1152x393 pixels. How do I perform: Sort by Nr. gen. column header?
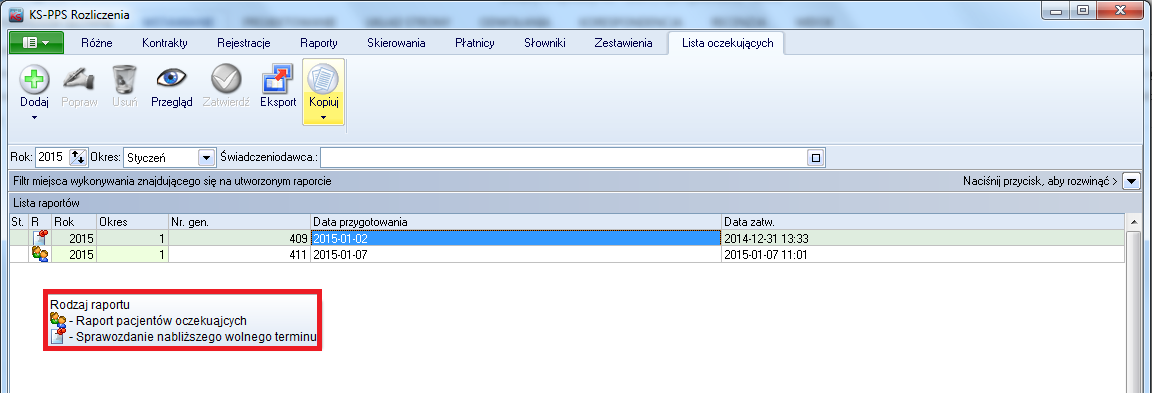point(240,221)
